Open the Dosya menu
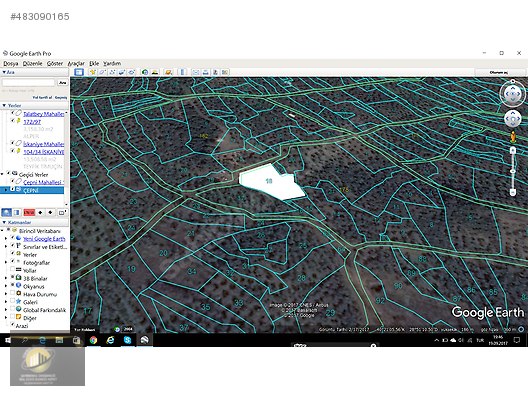 [x=10, y=63]
